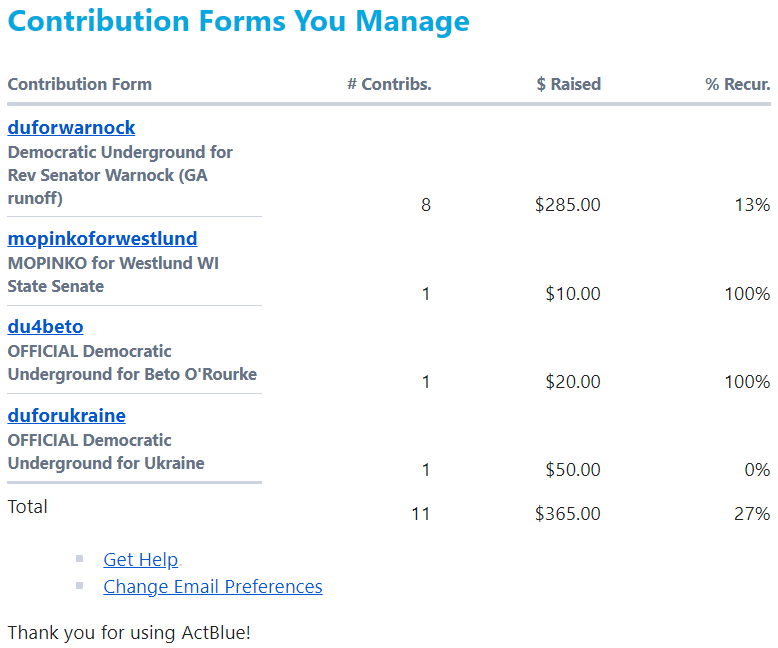Image resolution: width=778 pixels, height=648 pixels.
Task: Click the total contributions count 11
Action: tap(420, 514)
